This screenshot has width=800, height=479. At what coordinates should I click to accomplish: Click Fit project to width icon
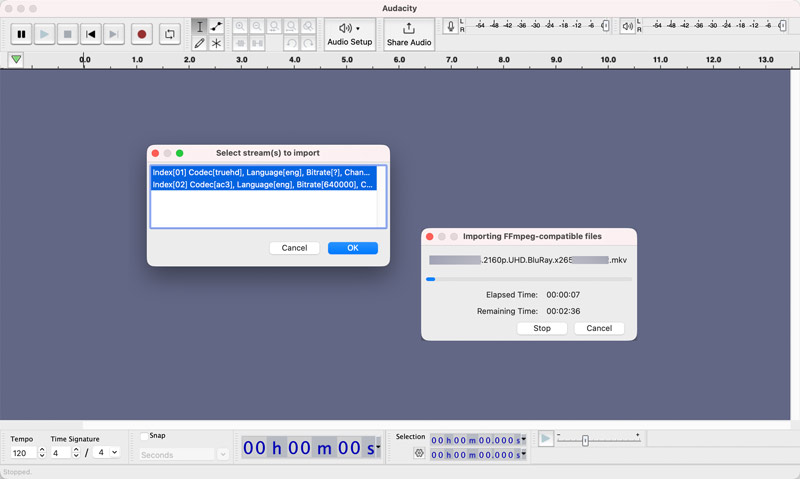[291, 27]
